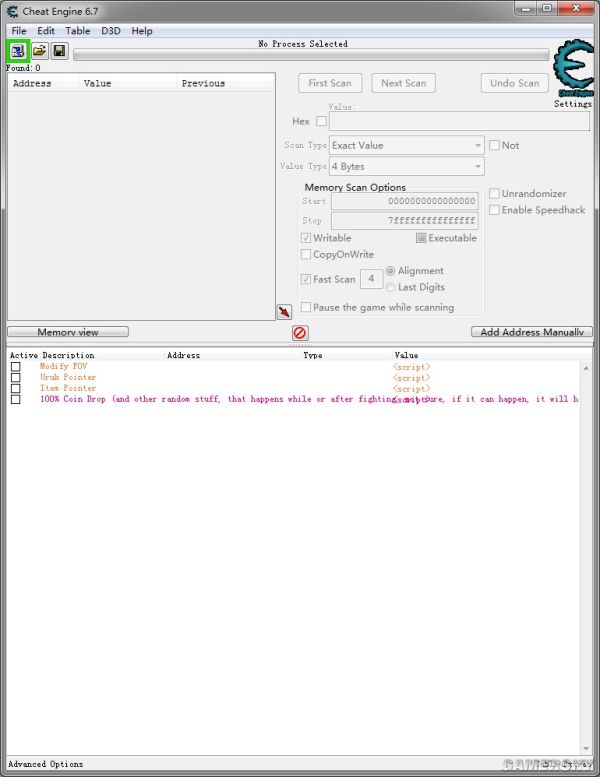Select the Alignment radio button
The width and height of the screenshot is (600, 777).
pyautogui.click(x=390, y=271)
